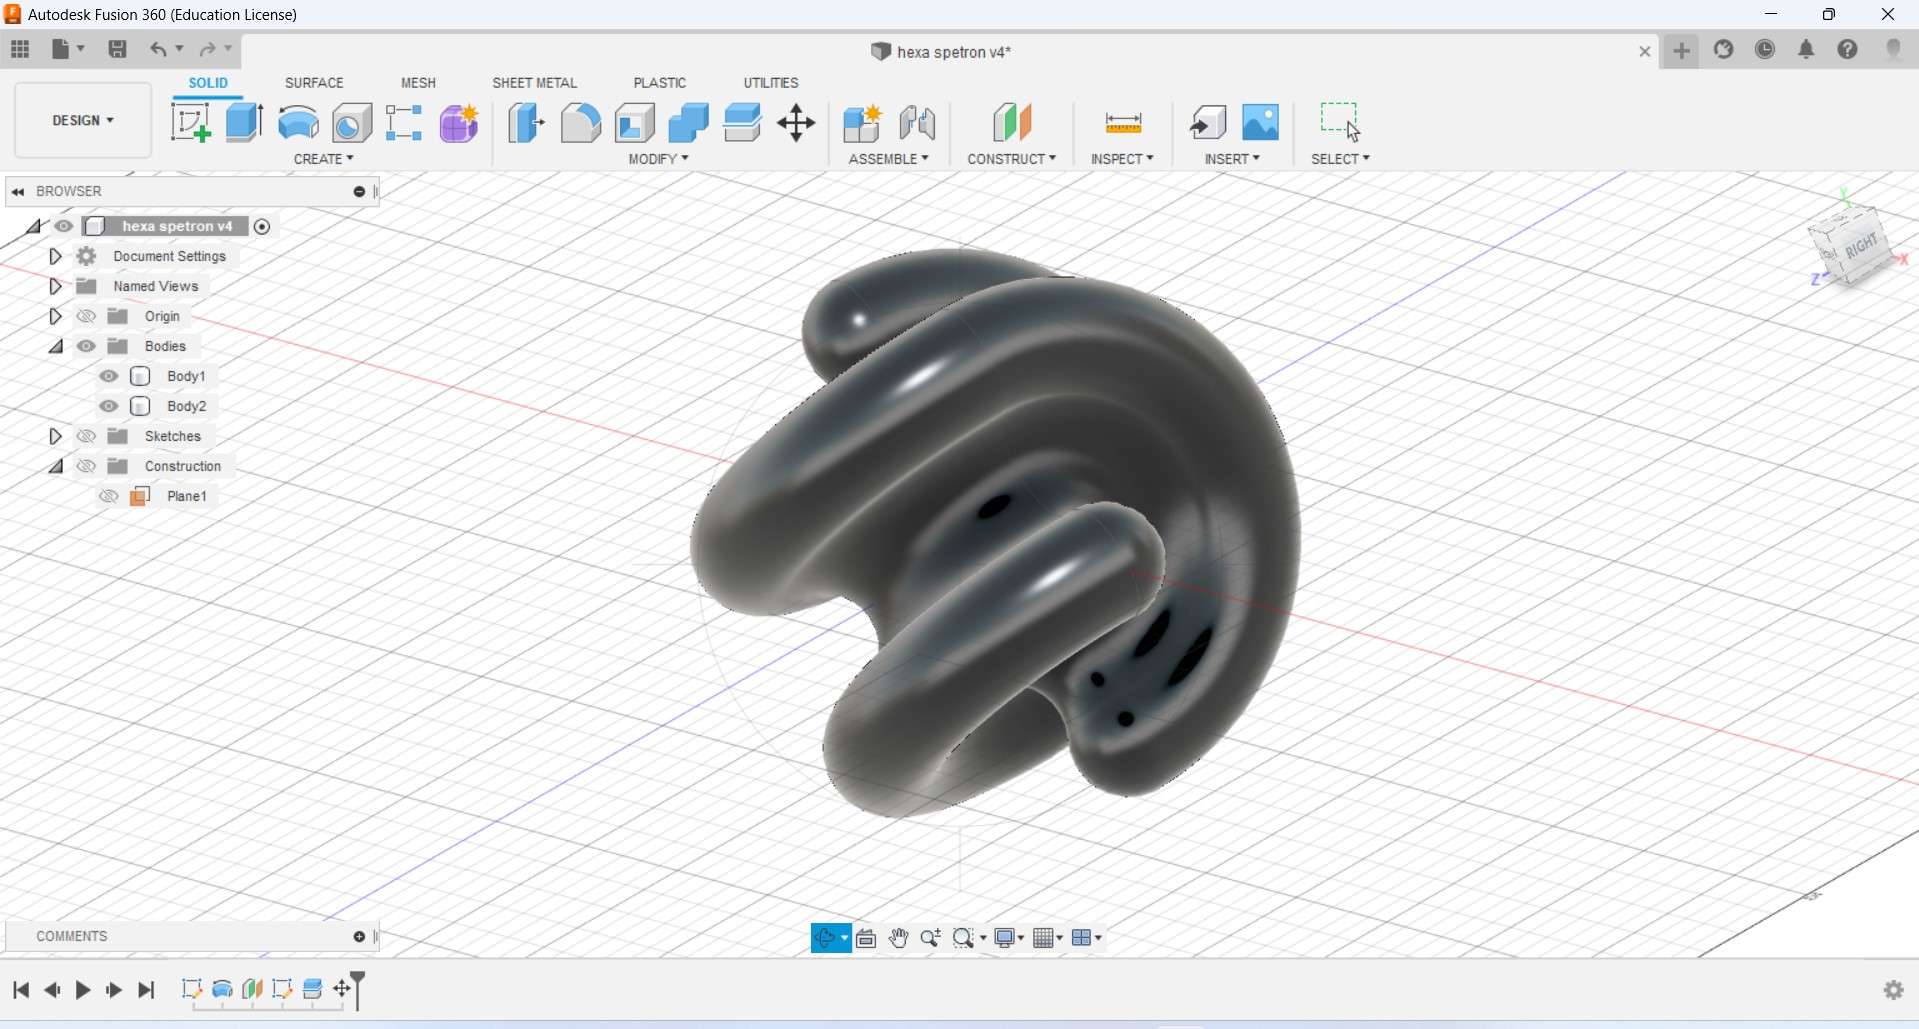Select the Extrude tool
This screenshot has height=1029, width=1919.
(244, 123)
